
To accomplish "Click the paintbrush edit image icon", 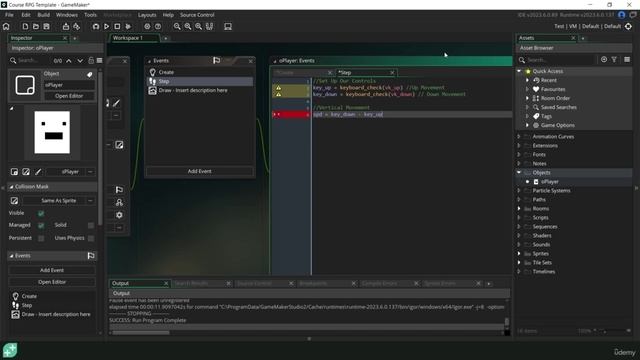I will click(x=38, y=172).
